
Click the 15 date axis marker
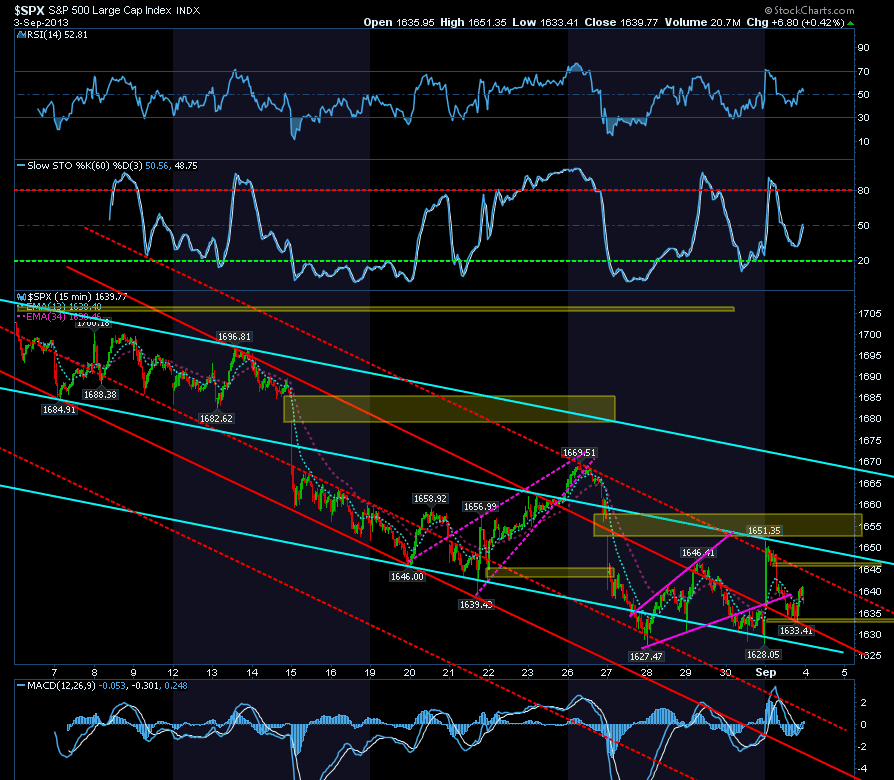pyautogui.click(x=291, y=673)
